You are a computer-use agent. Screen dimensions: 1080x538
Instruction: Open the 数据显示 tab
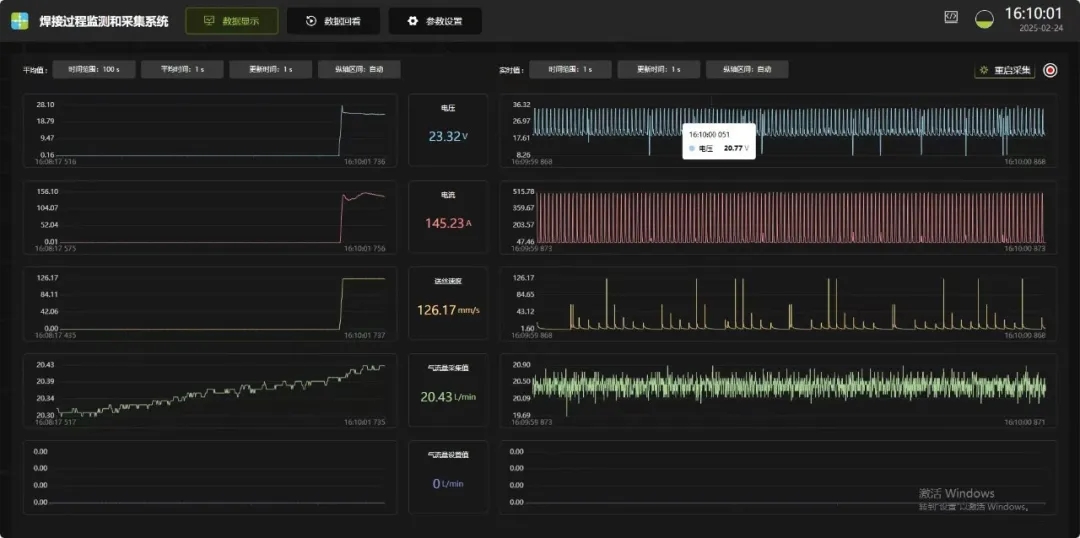231,21
